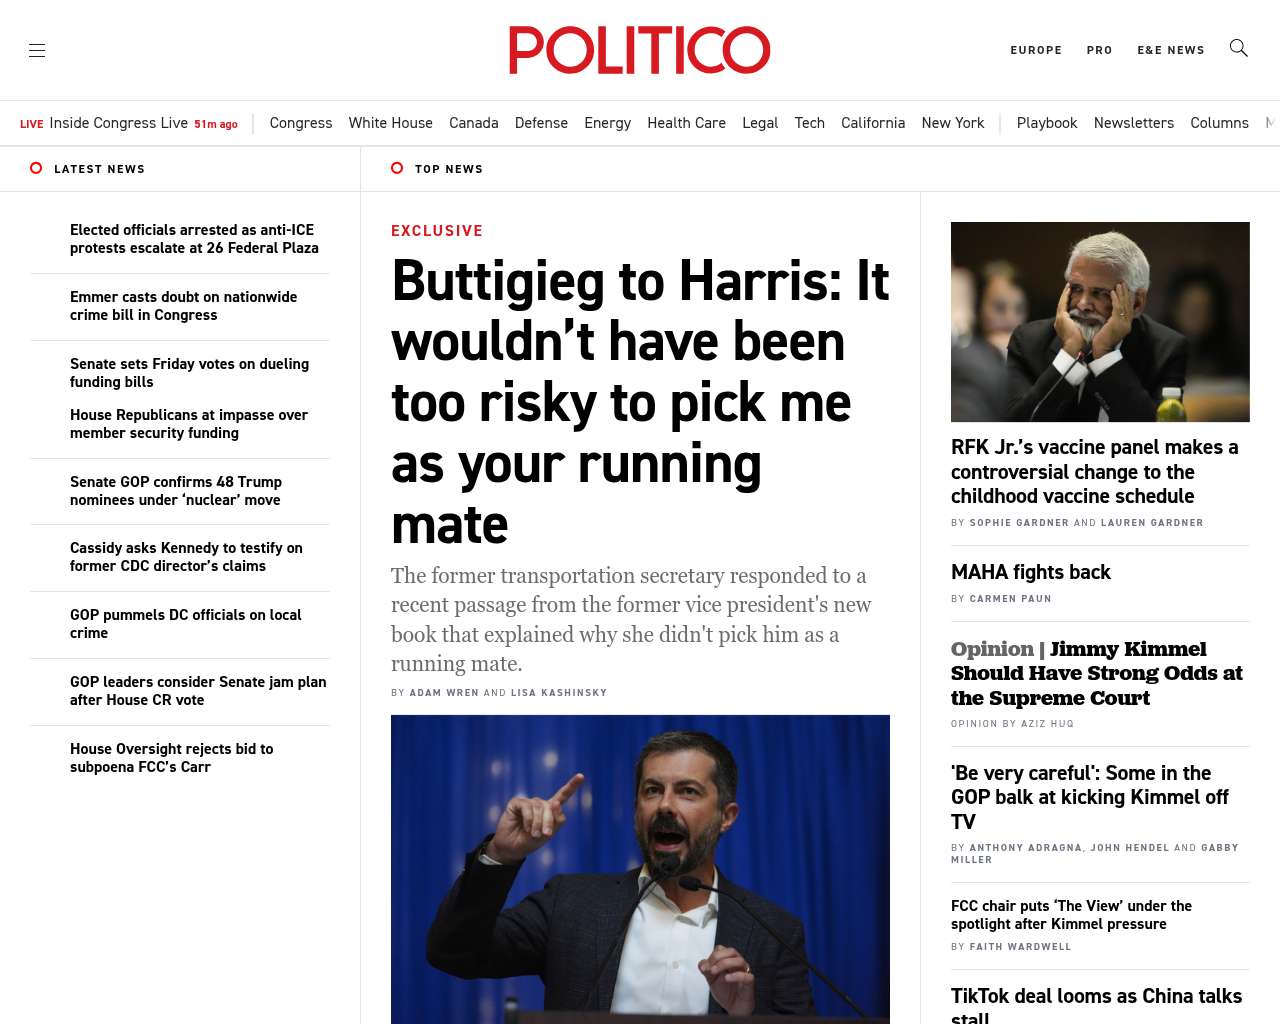Viewport: 1280px width, 1024px height.
Task: Click author Carmen Paun byline
Action: [x=1010, y=599]
